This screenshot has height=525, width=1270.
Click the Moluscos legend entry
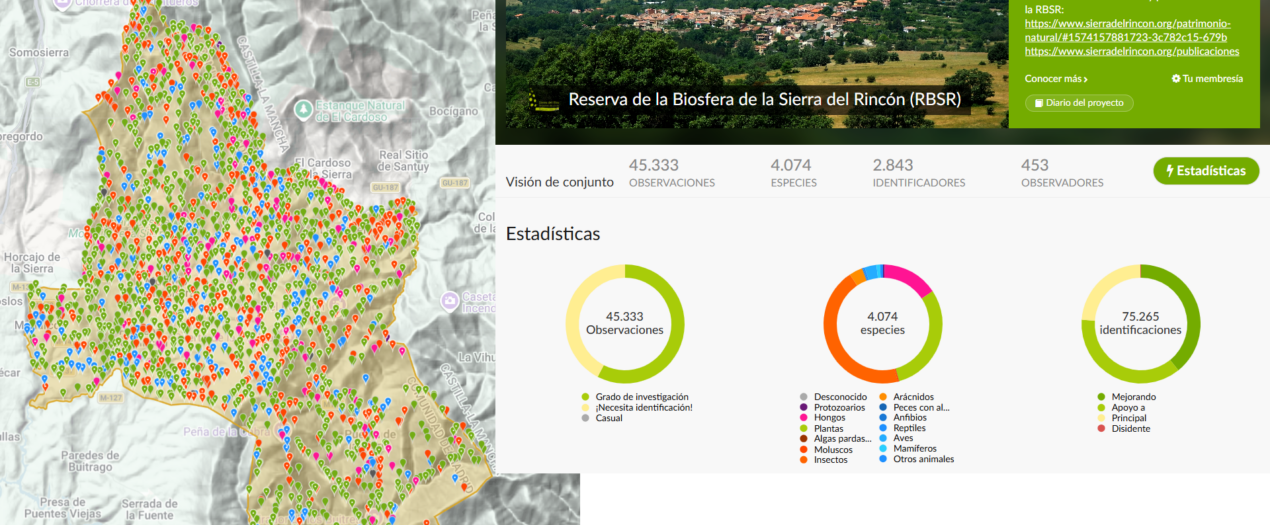coord(825,449)
